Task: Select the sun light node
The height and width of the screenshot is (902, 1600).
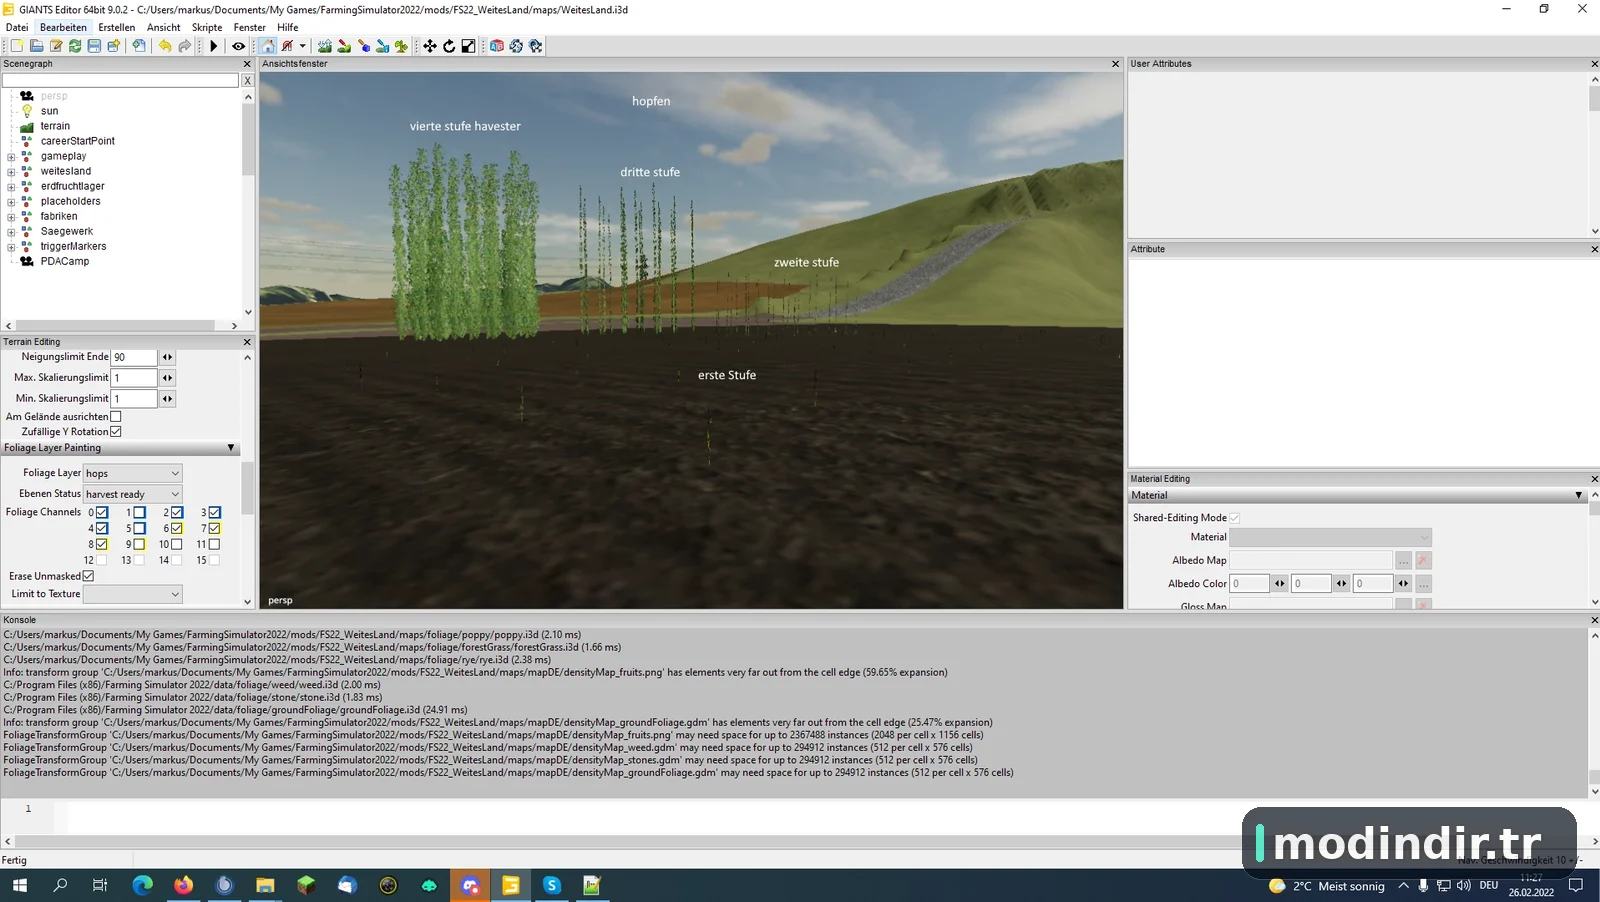Action: [49, 111]
